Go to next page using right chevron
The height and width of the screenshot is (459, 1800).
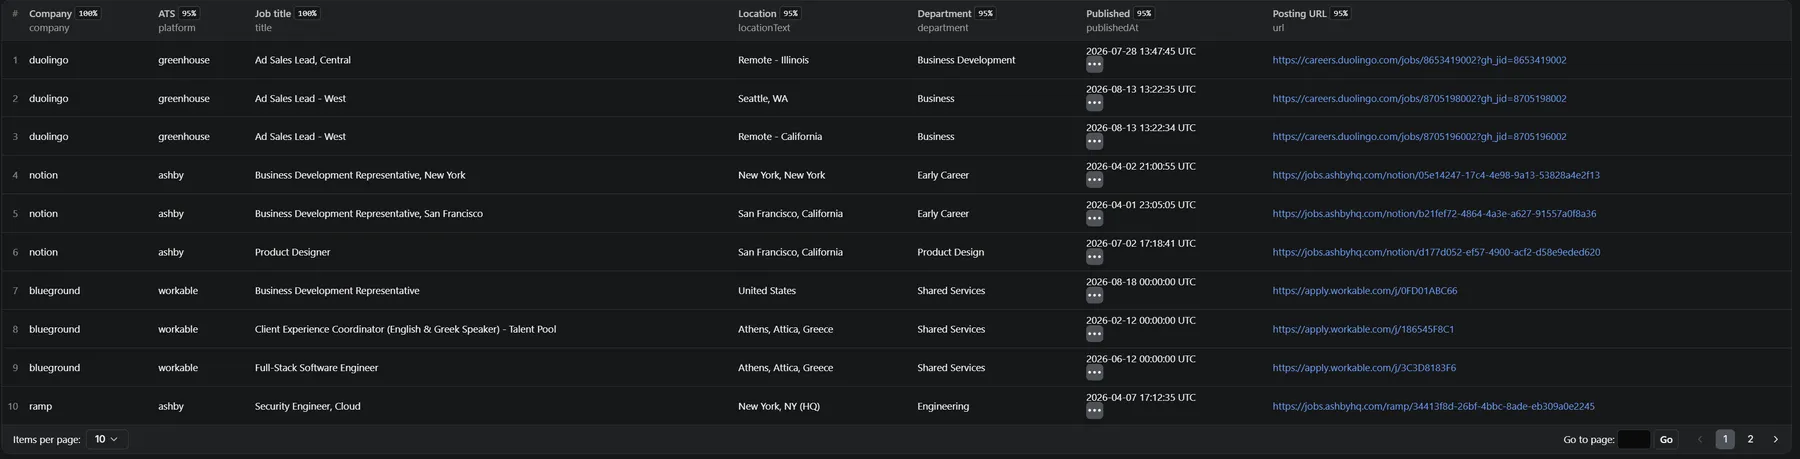click(1775, 439)
